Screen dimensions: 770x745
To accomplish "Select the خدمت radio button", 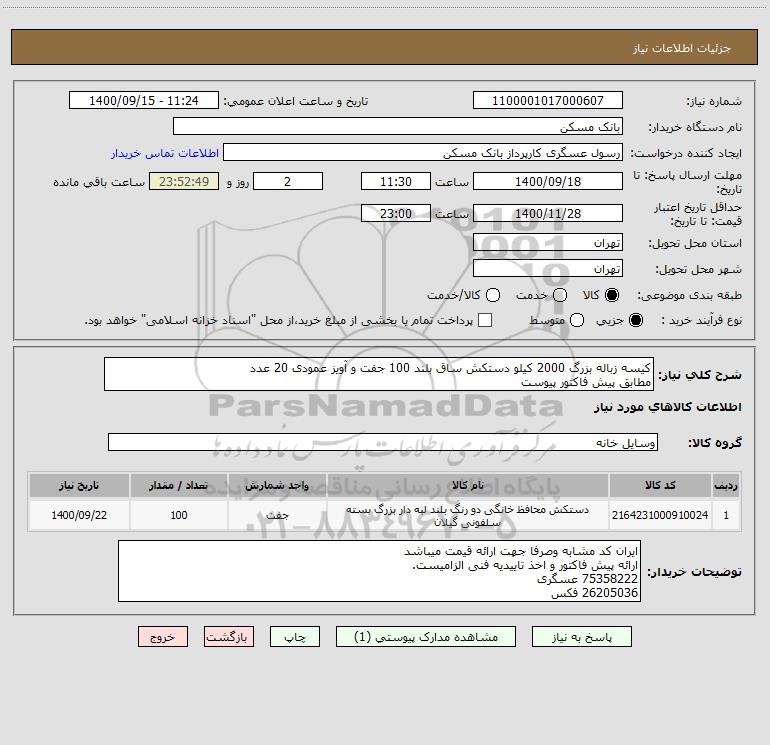I will 560,295.
